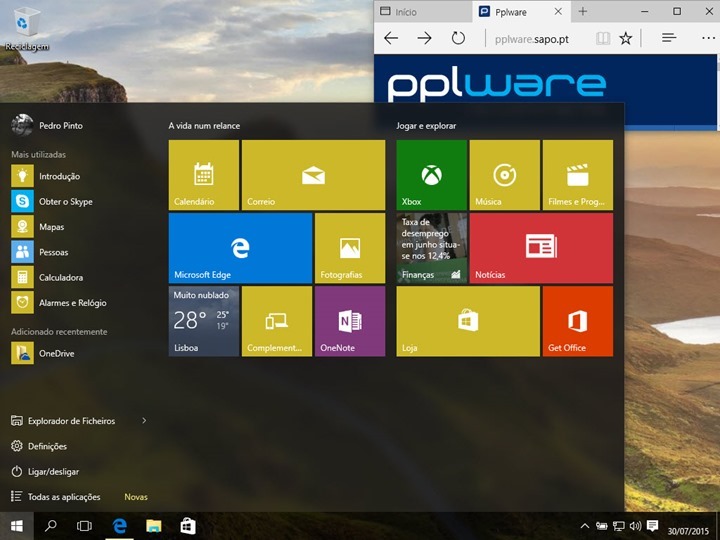Open the Store icon on taskbar

click(188, 526)
